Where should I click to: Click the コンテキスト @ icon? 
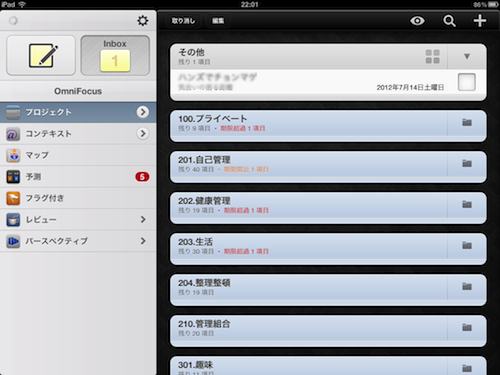(x=13, y=134)
